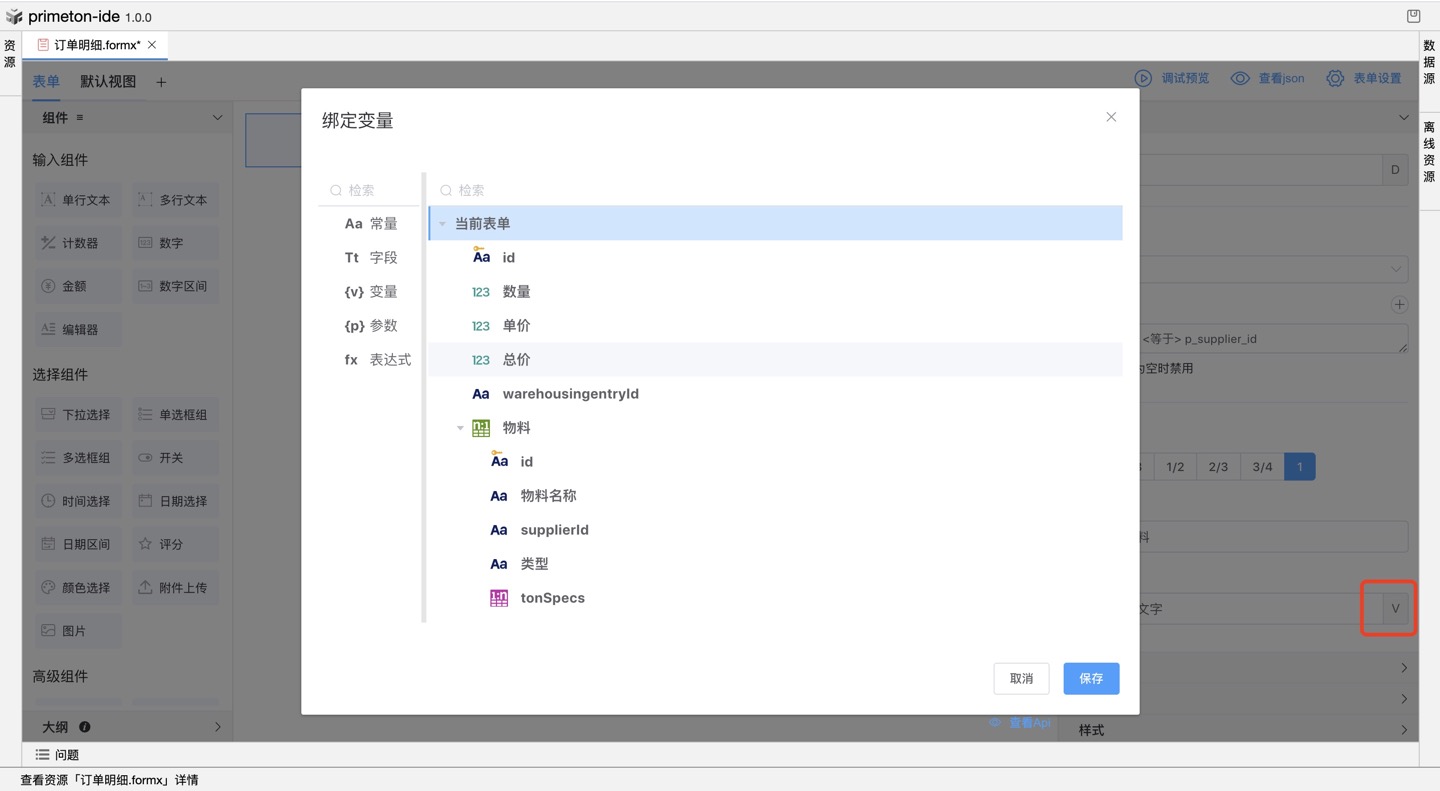The width and height of the screenshot is (1440, 791).
Task: Close the 绑定变量 dialog
Action: pyautogui.click(x=1111, y=117)
